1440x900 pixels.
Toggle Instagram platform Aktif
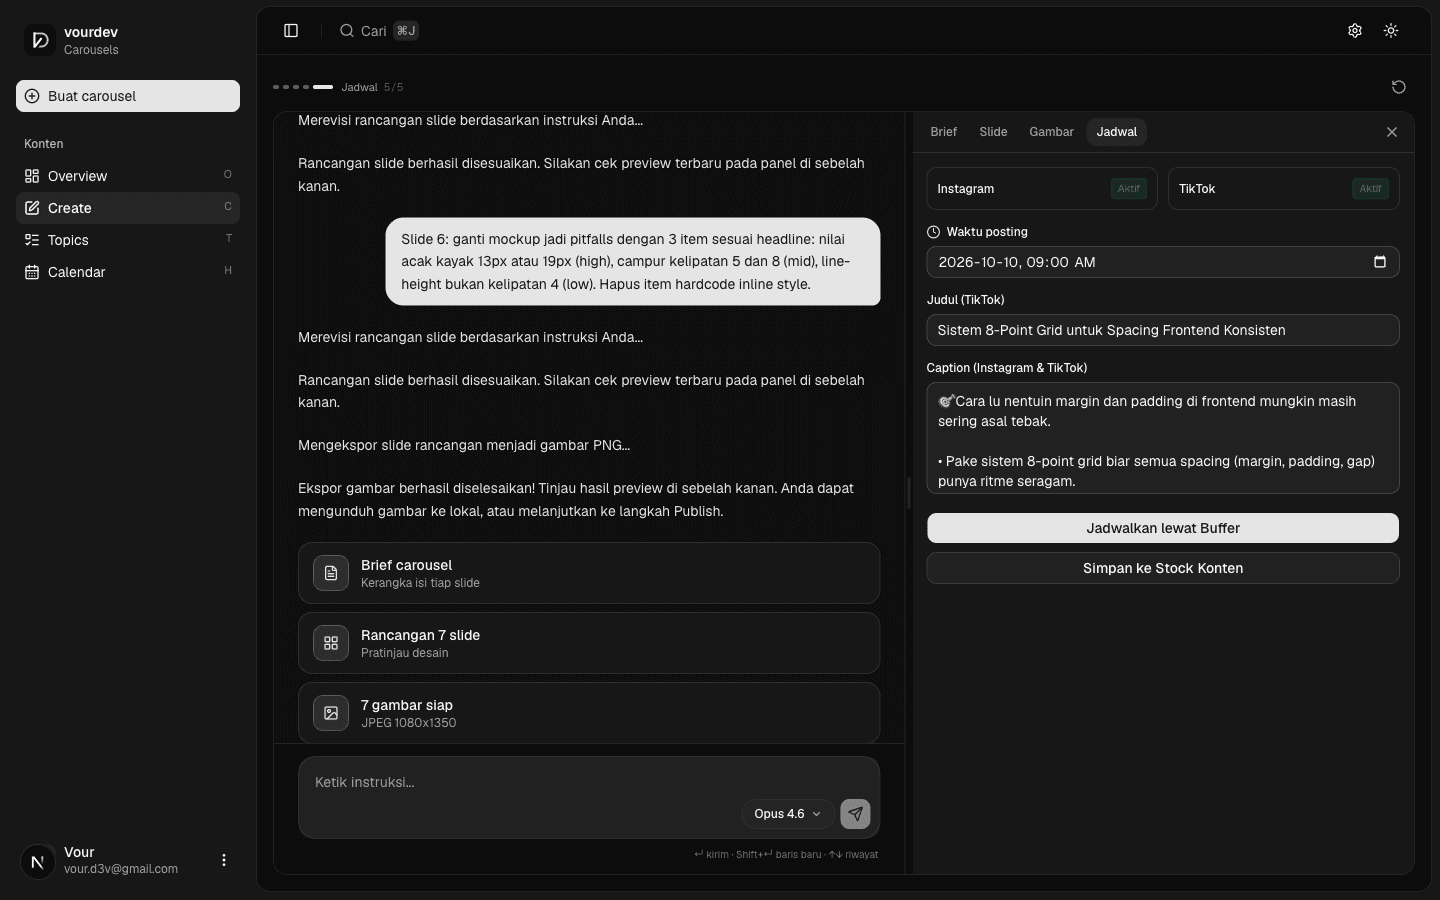1042,189
